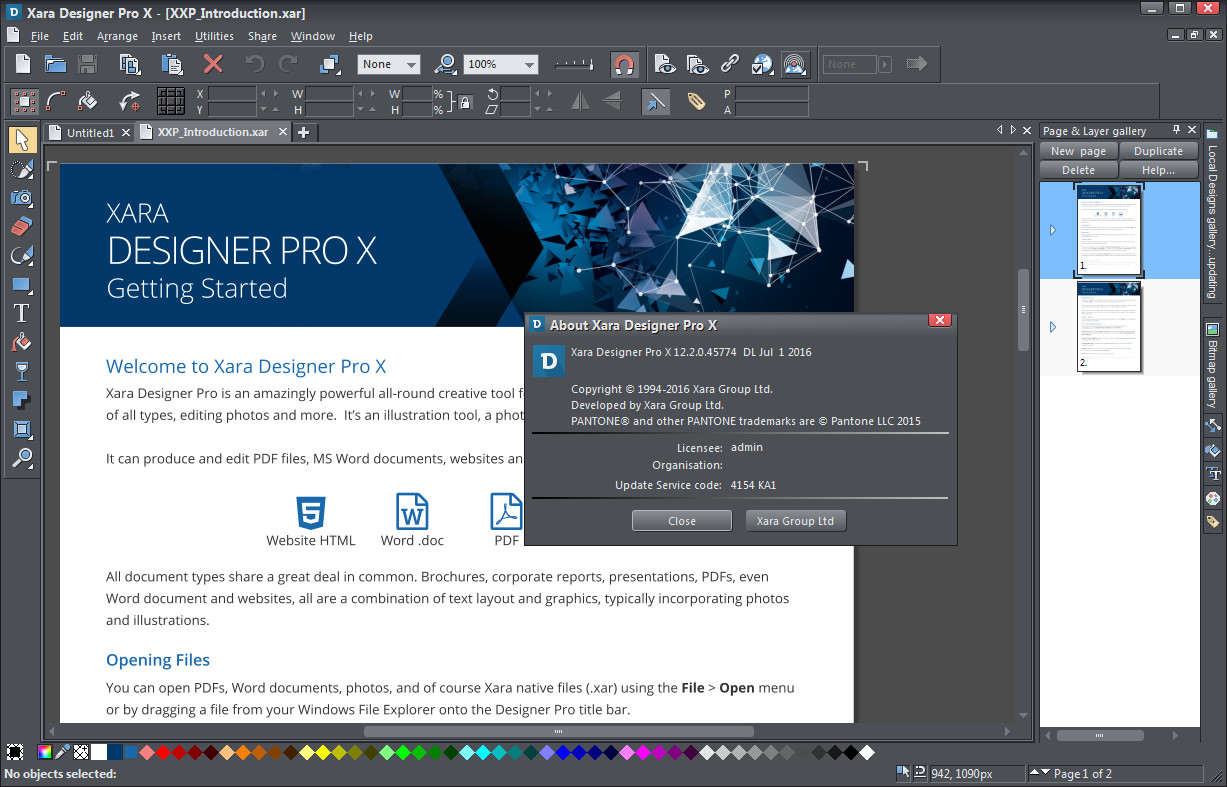This screenshot has height=787, width=1227.
Task: Select the Fill tool
Action: (21, 342)
